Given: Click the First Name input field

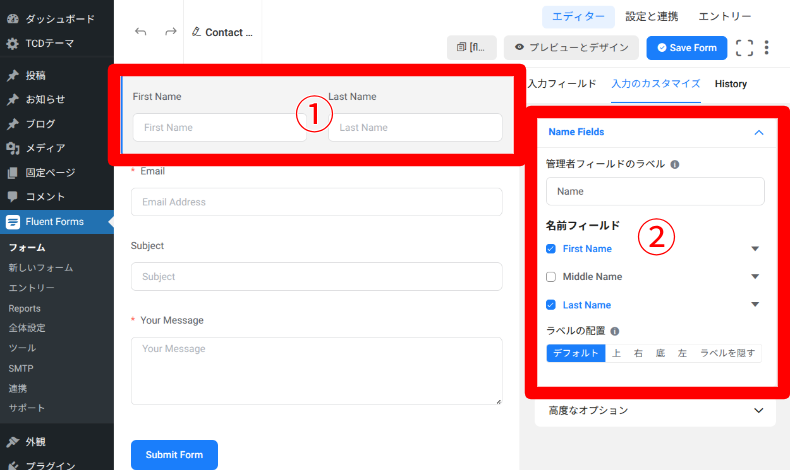Looking at the screenshot, I should (x=219, y=127).
